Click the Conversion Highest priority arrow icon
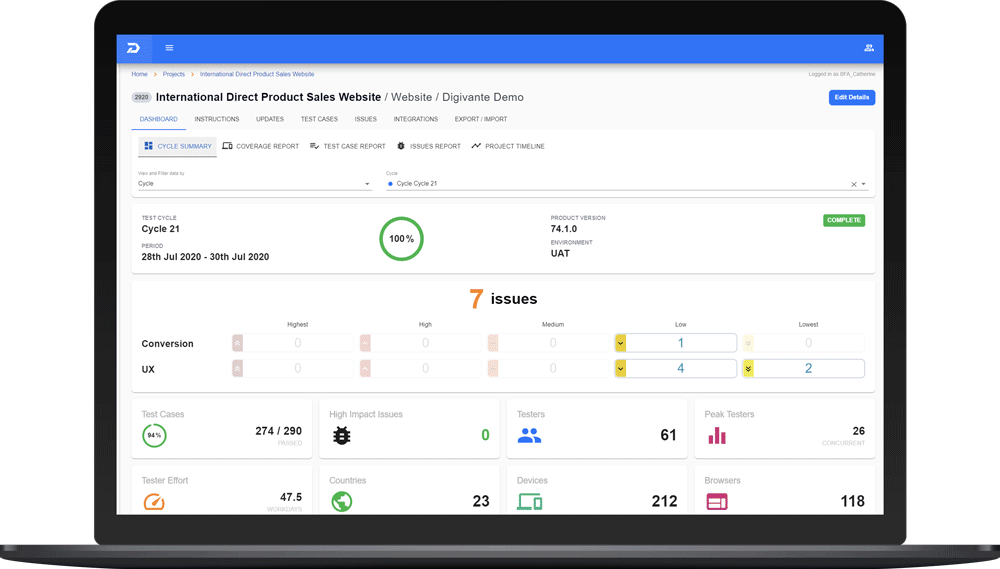Screen dimensions: 1000x569 click(x=237, y=343)
